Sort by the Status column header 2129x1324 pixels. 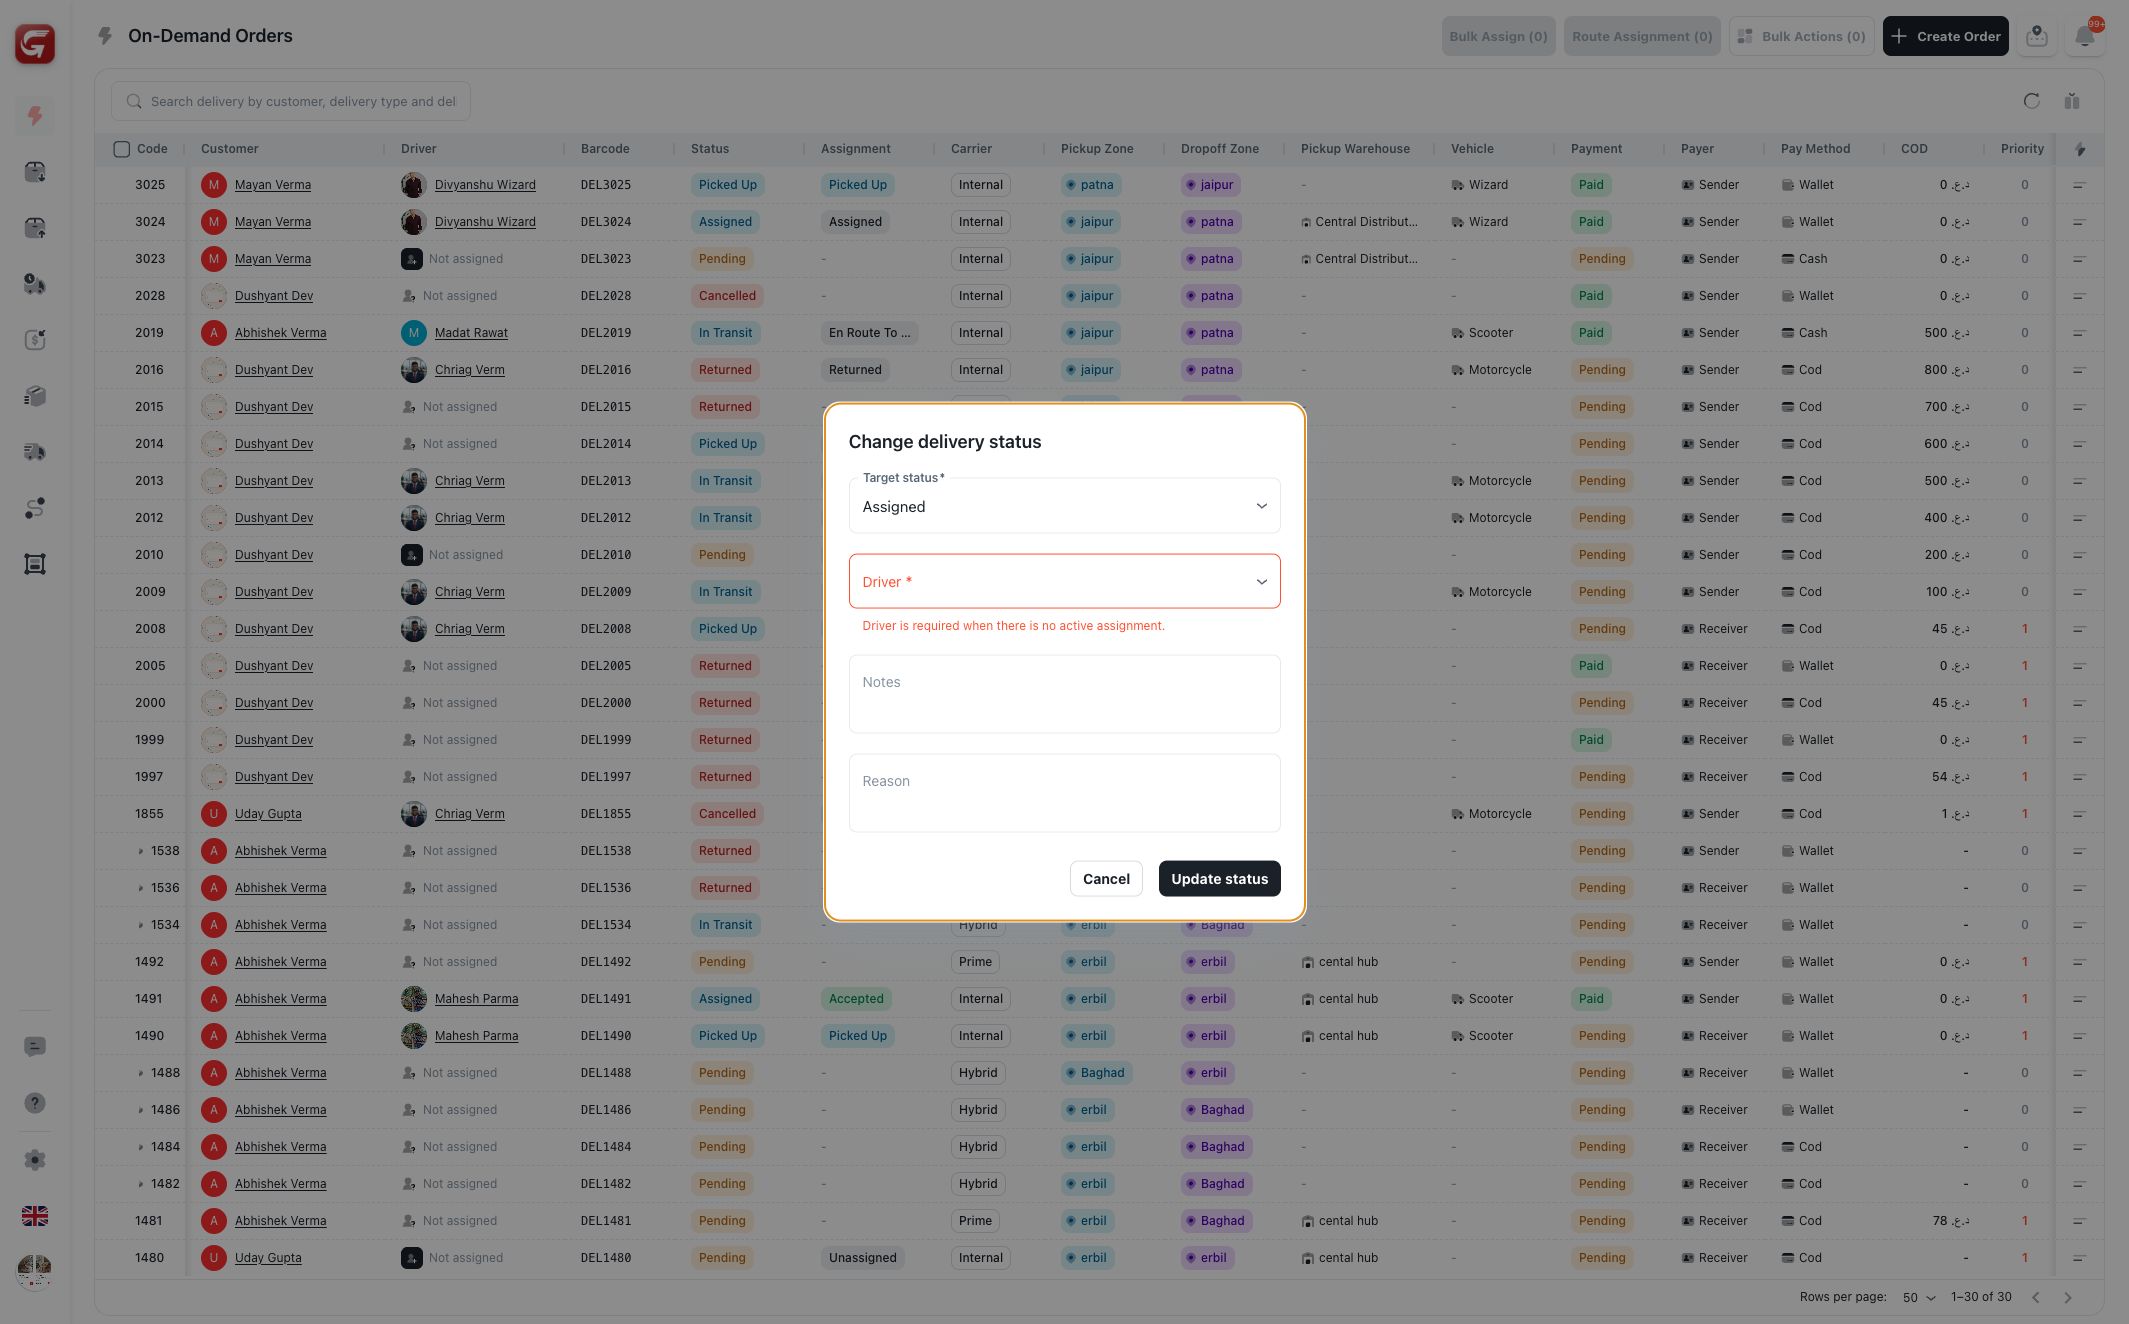pyautogui.click(x=710, y=149)
